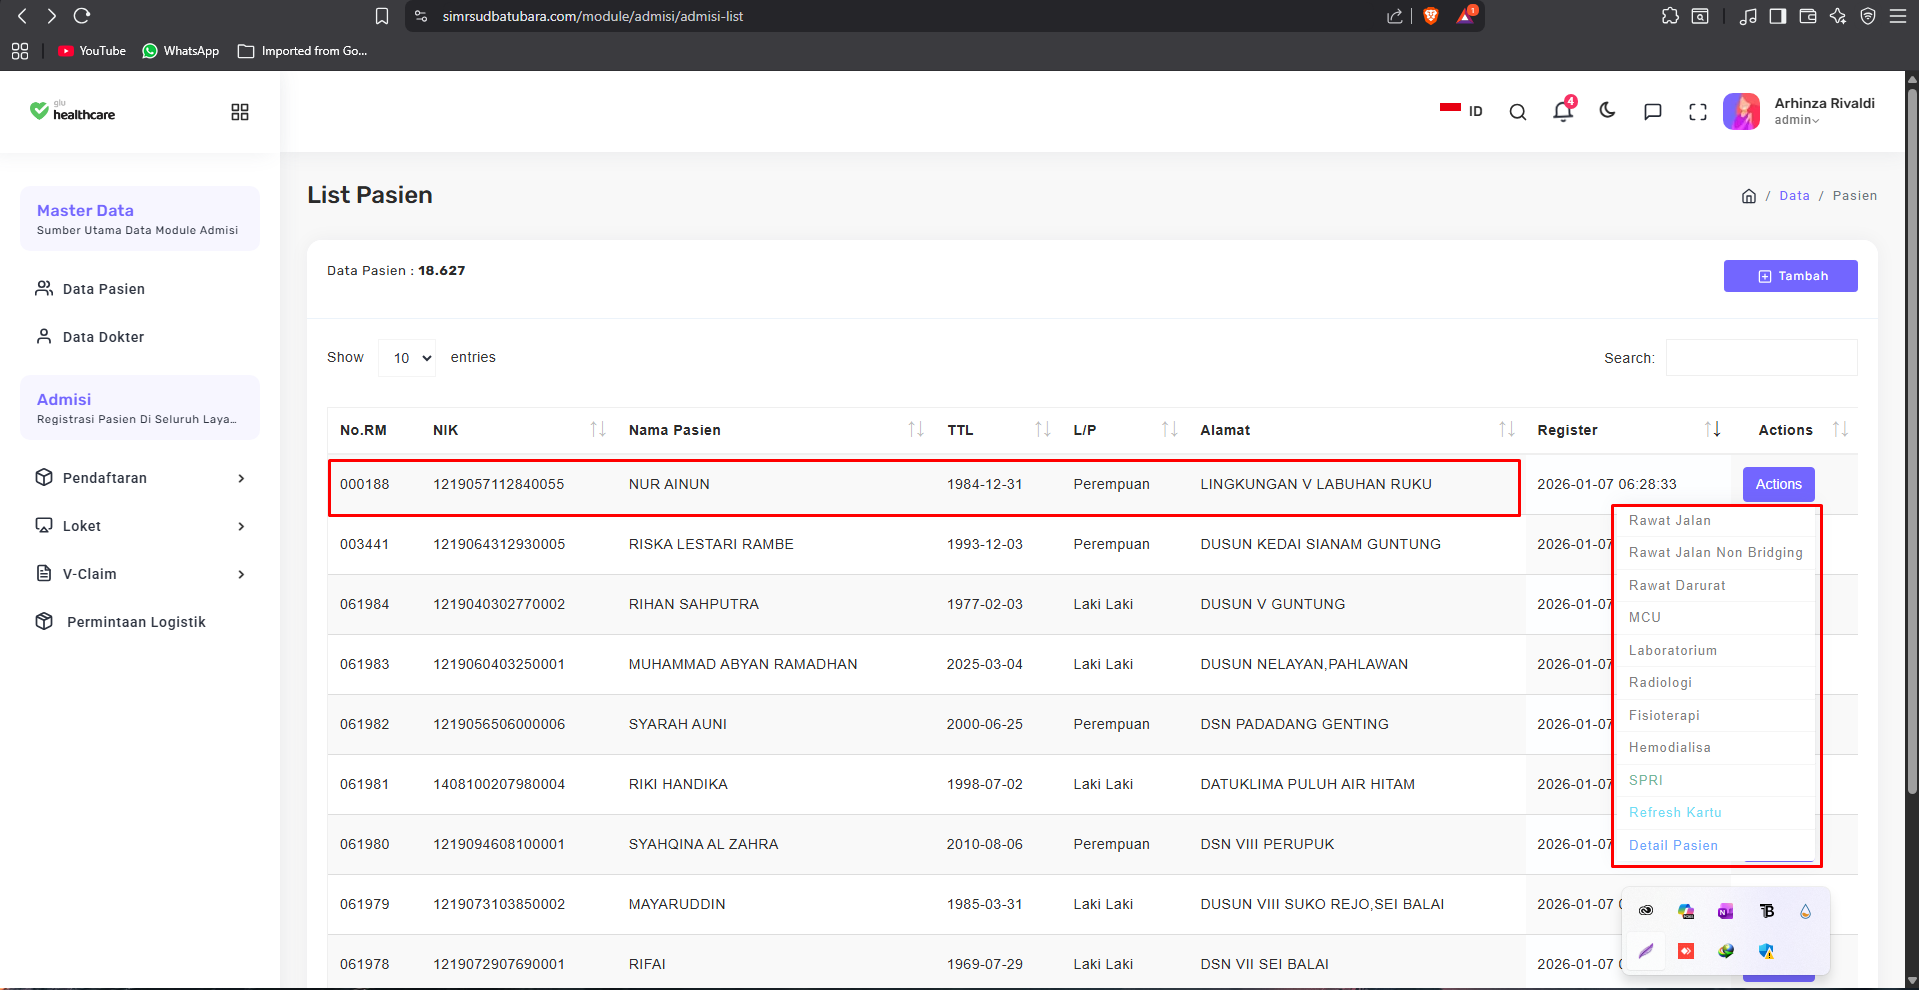Open Permintaan Logistik in sidebar

[x=120, y=622]
